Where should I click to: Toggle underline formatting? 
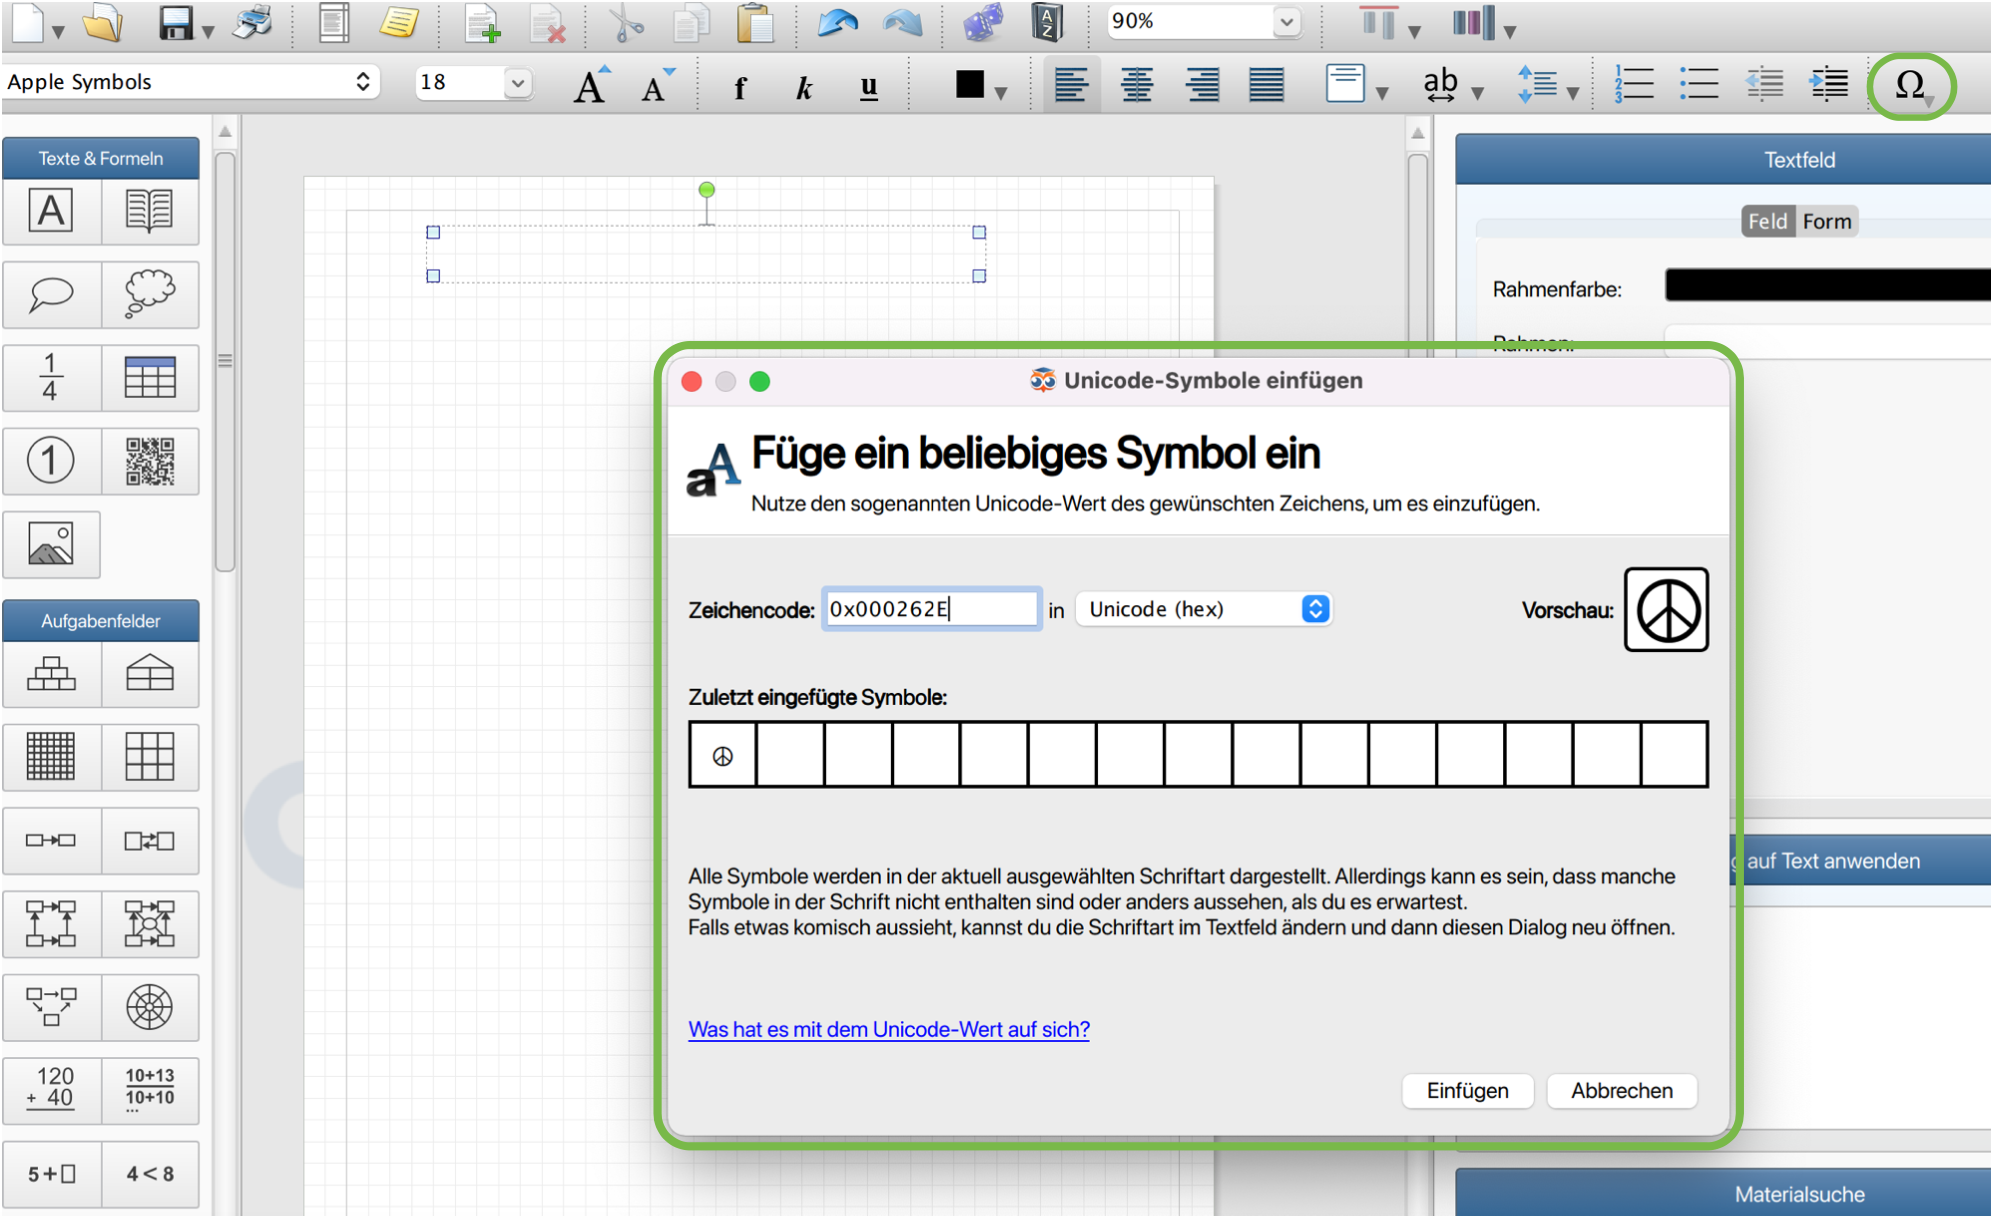[869, 88]
